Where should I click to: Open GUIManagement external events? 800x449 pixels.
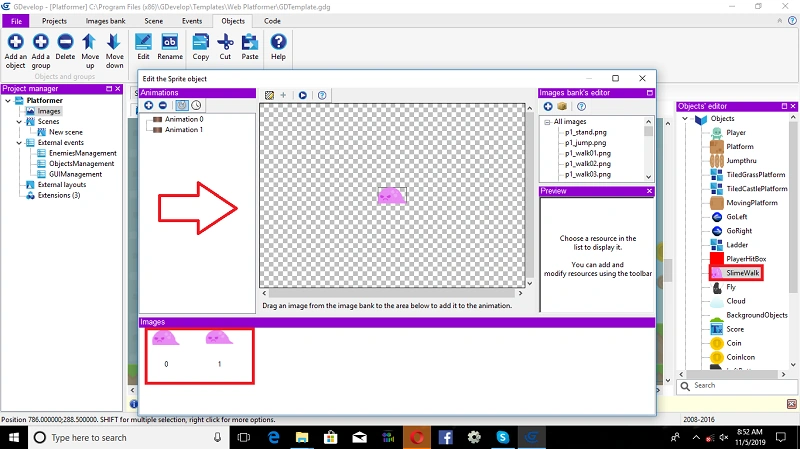click(76, 174)
